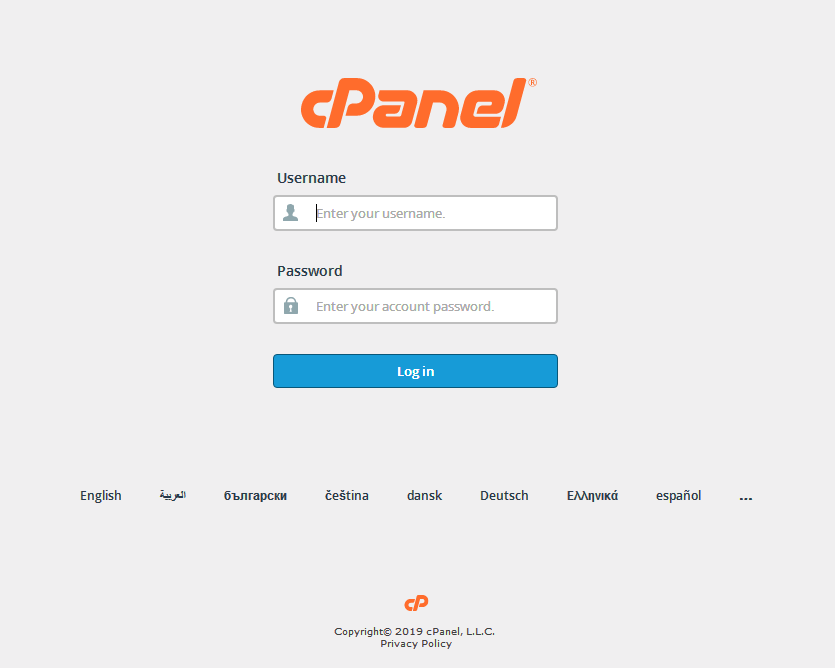Focus the account Password input field
The width and height of the screenshot is (835, 668).
pyautogui.click(x=415, y=306)
